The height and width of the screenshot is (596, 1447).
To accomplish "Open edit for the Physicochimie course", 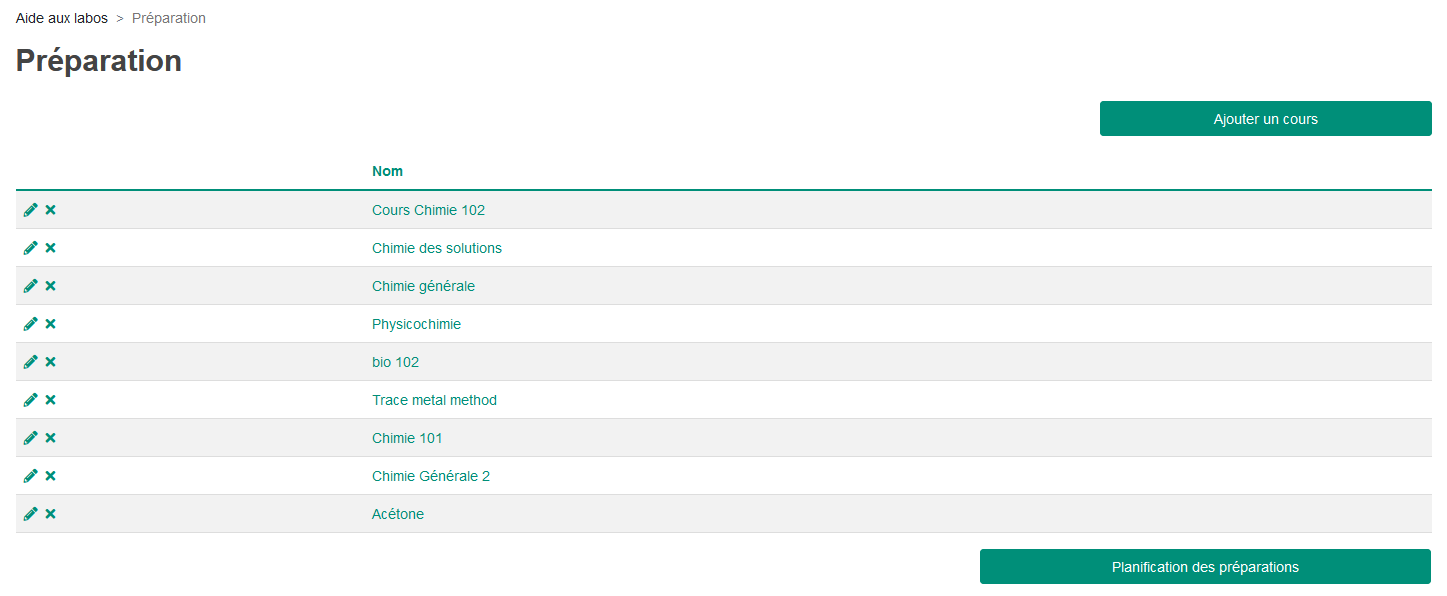I will coord(31,324).
